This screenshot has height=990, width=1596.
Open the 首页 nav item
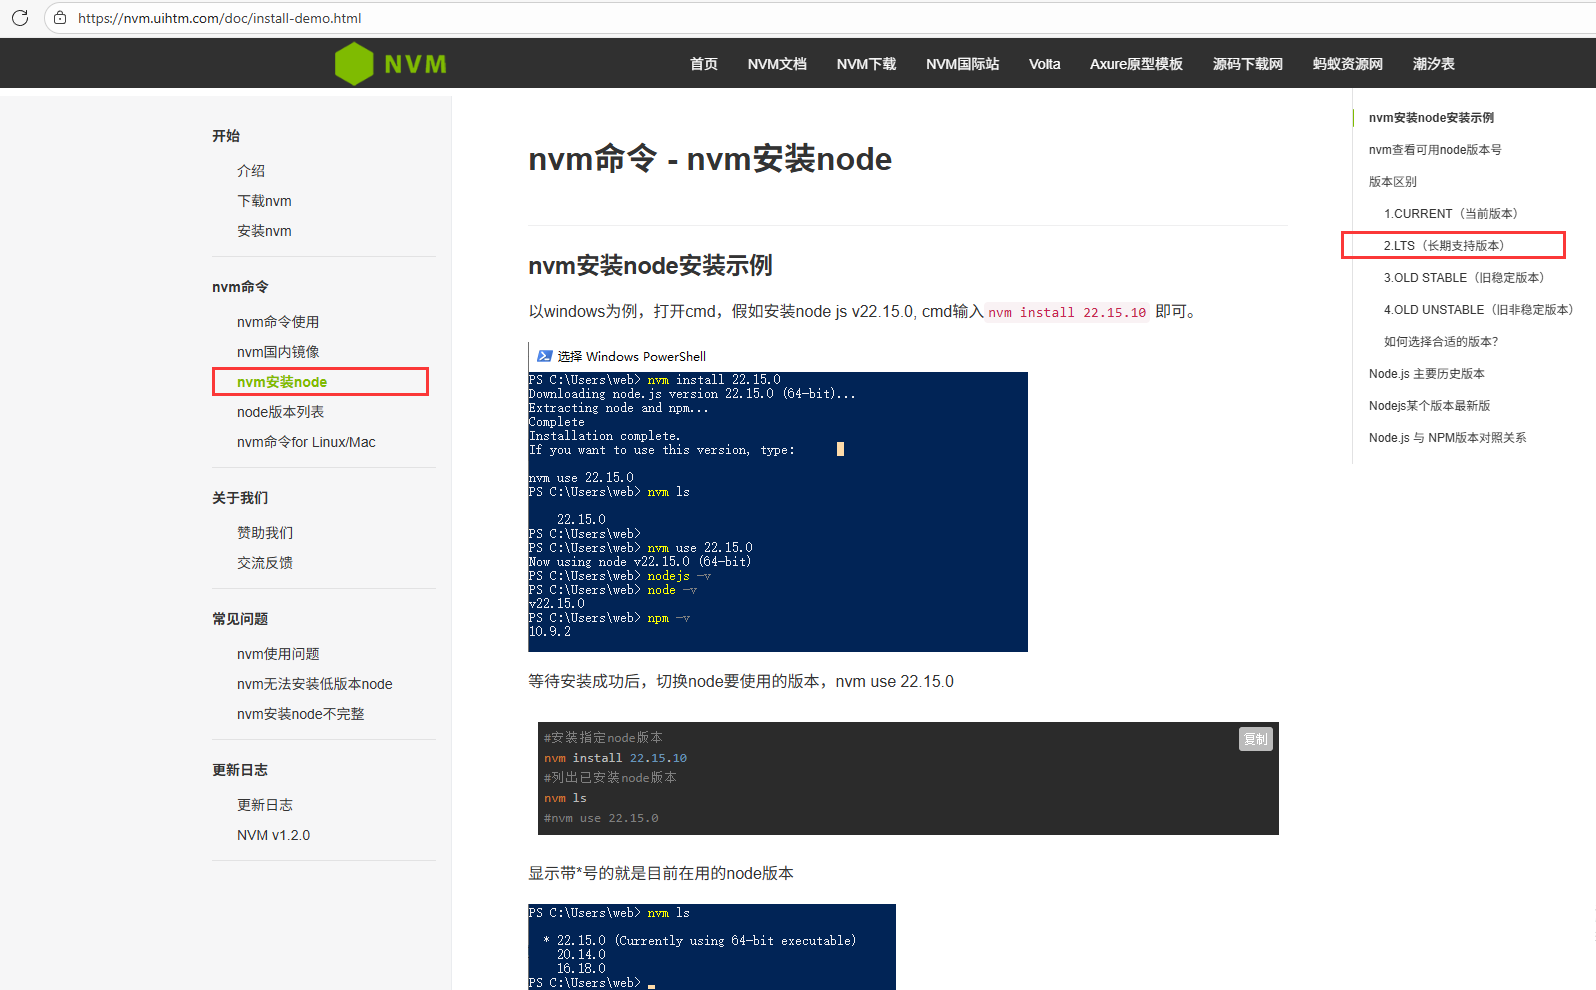[x=704, y=64]
